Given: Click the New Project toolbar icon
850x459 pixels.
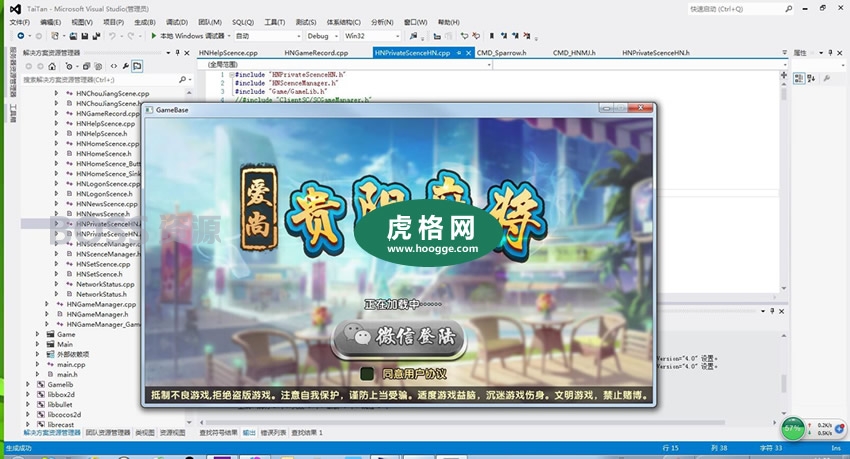Looking at the screenshot, I should (55, 36).
